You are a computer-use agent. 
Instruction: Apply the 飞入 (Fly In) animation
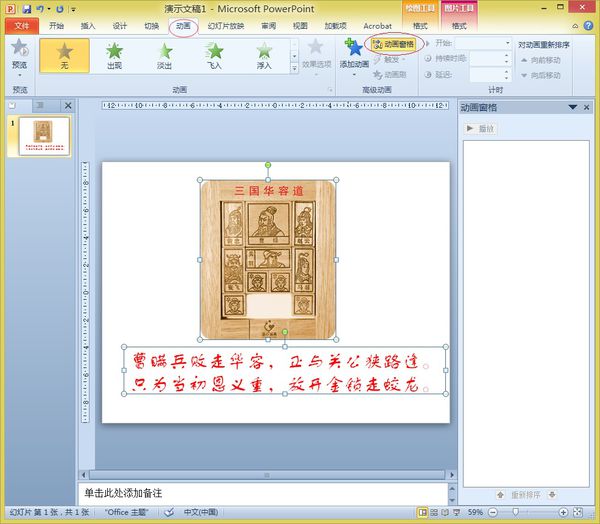[x=214, y=56]
